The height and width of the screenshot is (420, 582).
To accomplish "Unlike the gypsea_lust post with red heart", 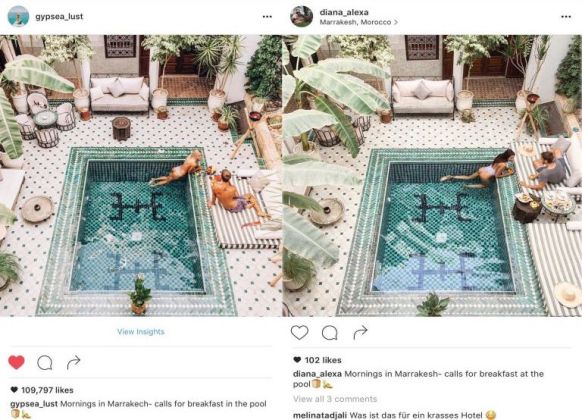I will tap(16, 362).
